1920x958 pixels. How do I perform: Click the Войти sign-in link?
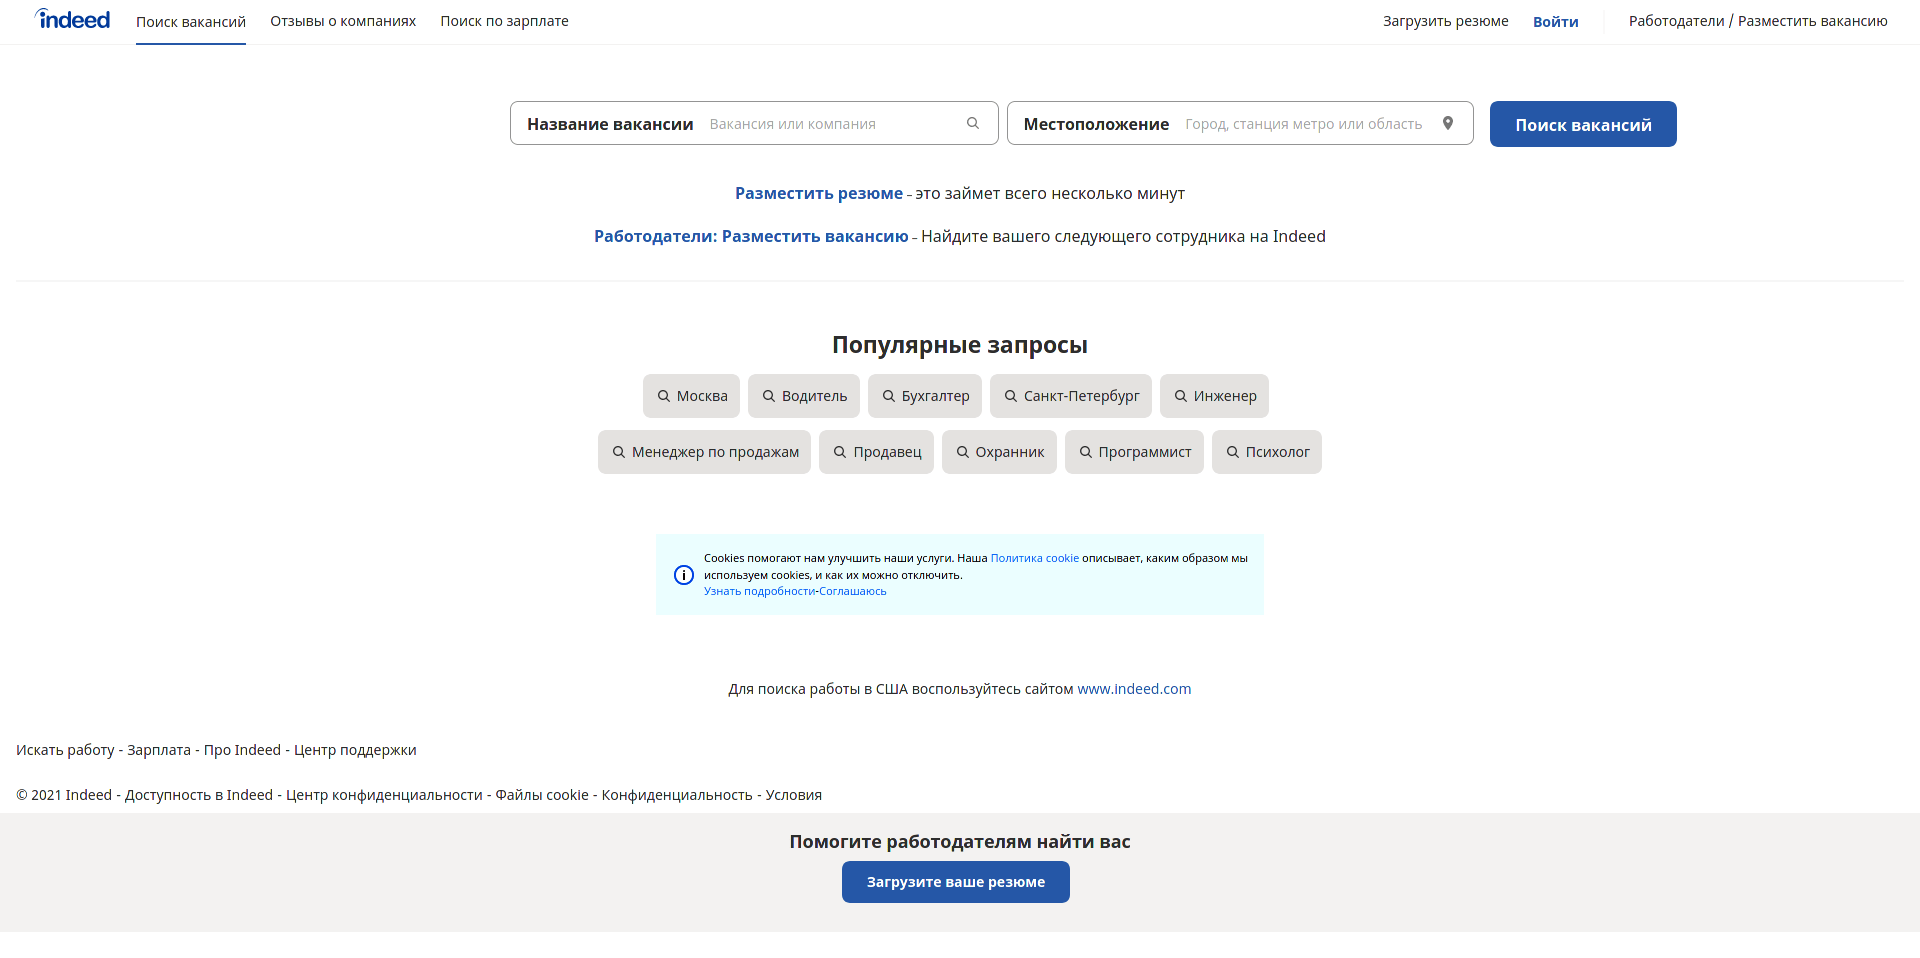pos(1555,22)
